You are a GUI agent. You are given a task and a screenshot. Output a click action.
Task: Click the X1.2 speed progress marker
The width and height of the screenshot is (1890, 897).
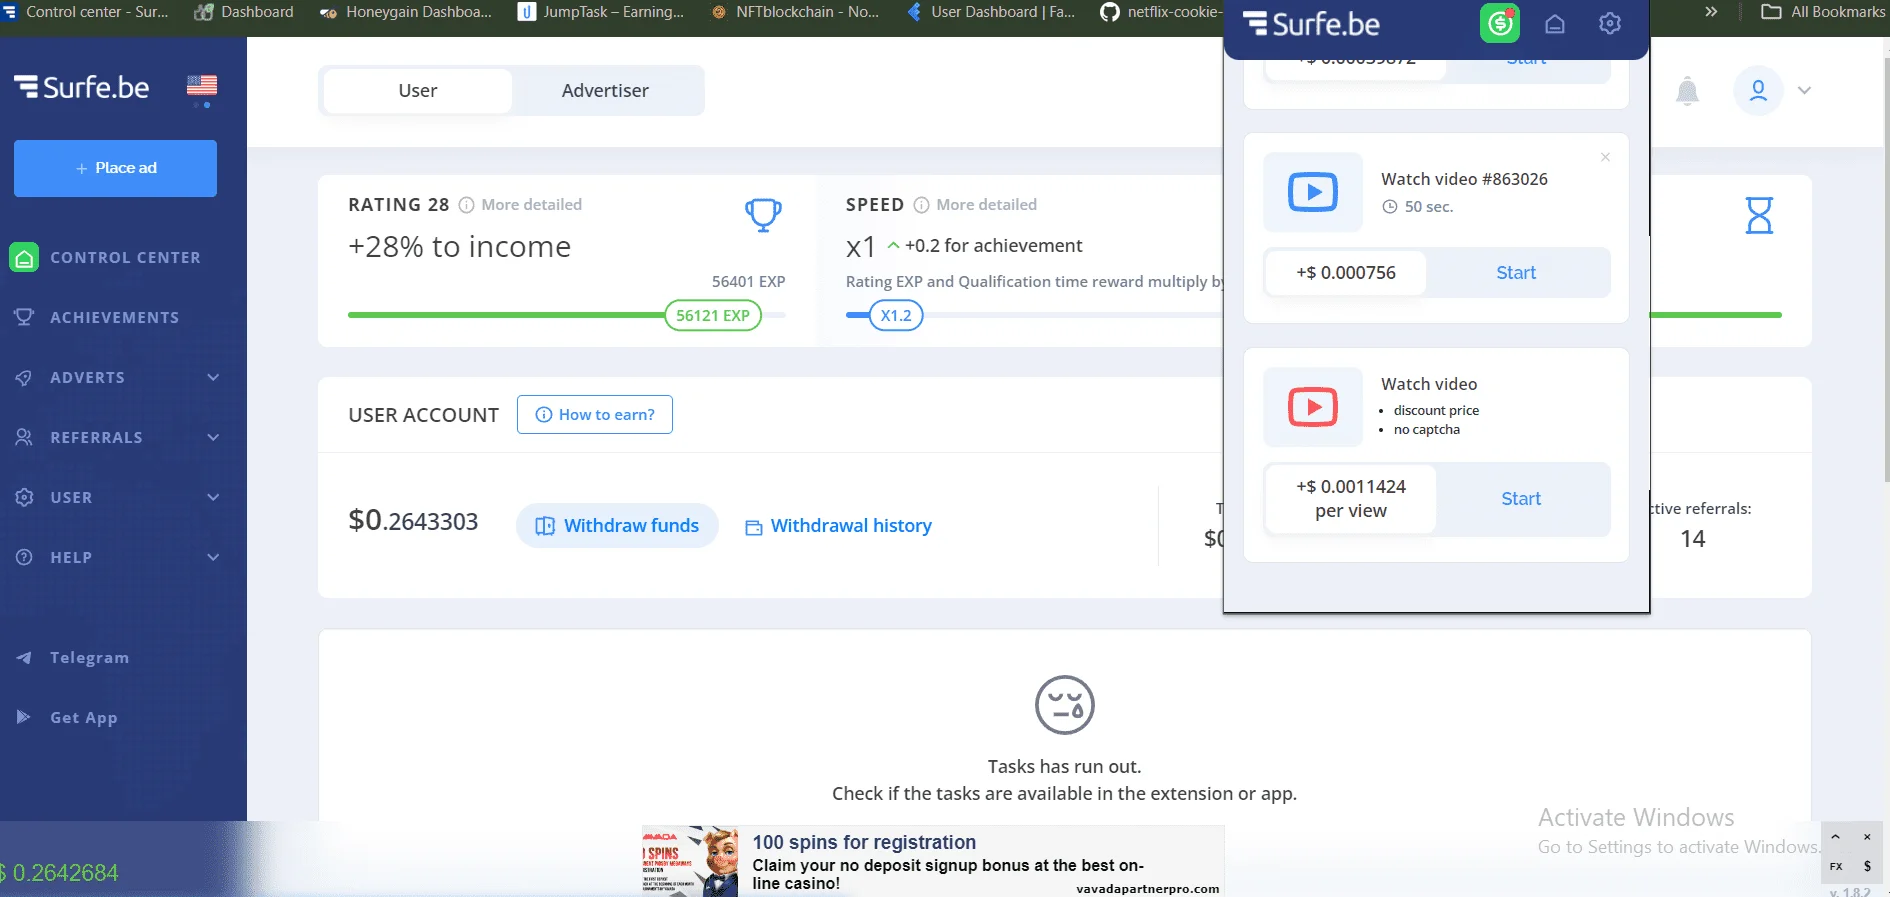pyautogui.click(x=896, y=316)
